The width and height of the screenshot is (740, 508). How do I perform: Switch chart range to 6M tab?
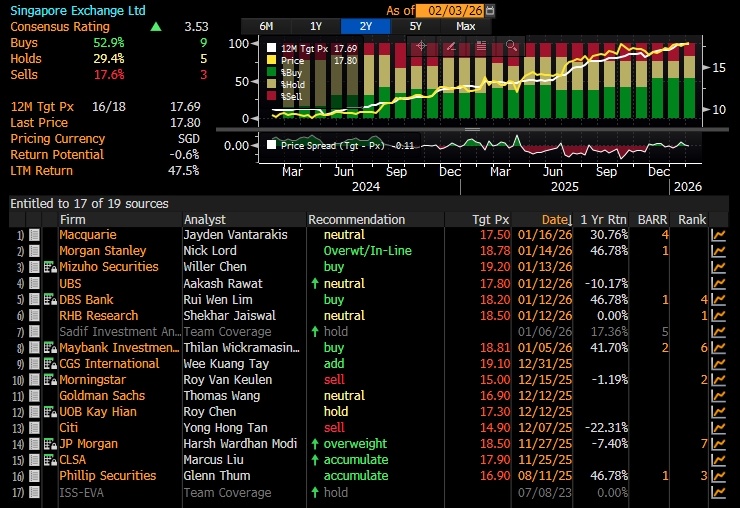point(266,26)
